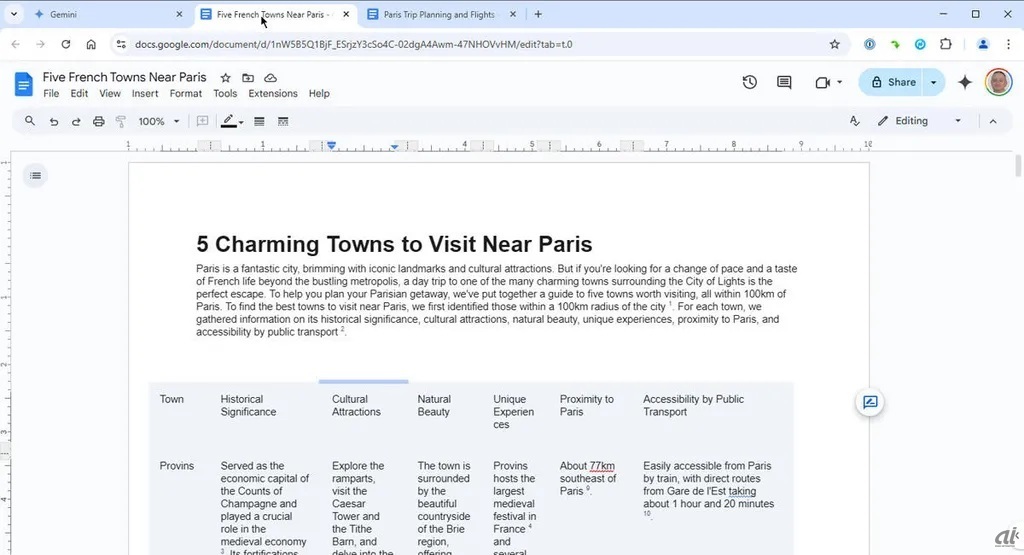Screen dimensions: 1024x555
Task: Search the menus with magnifier icon
Action: tap(30, 121)
